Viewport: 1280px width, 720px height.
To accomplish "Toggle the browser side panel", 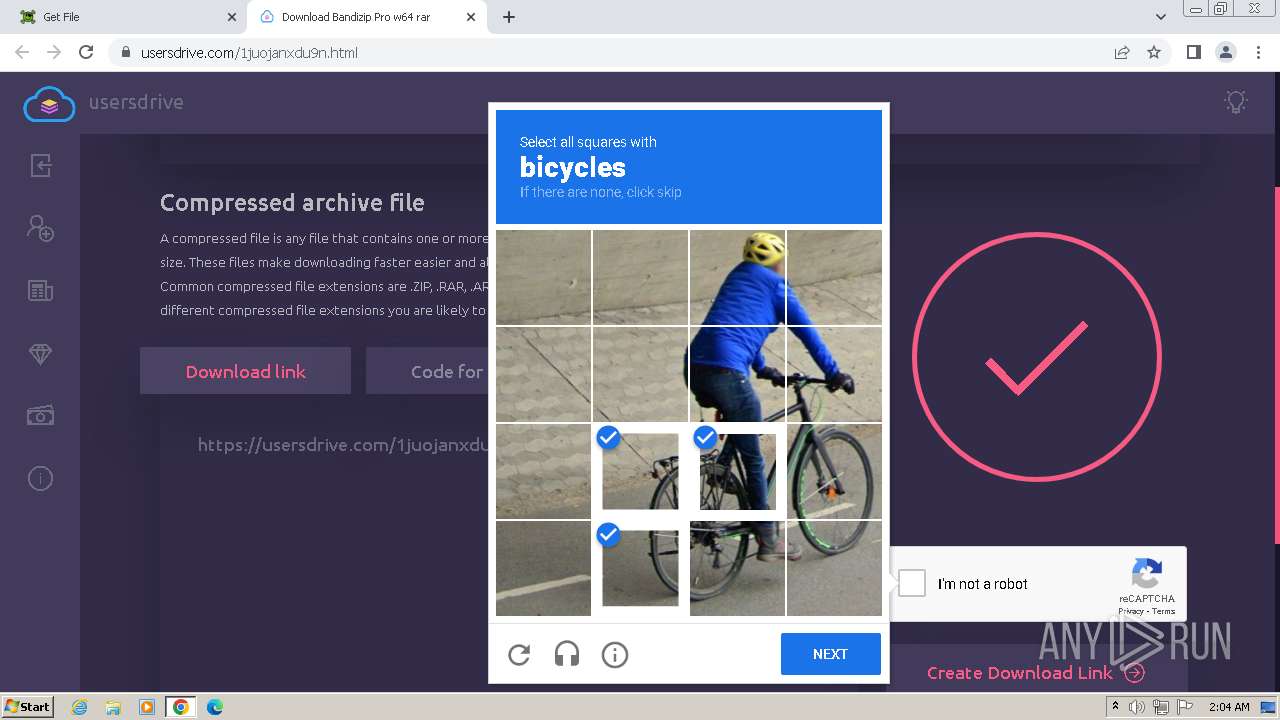I will 1193,52.
